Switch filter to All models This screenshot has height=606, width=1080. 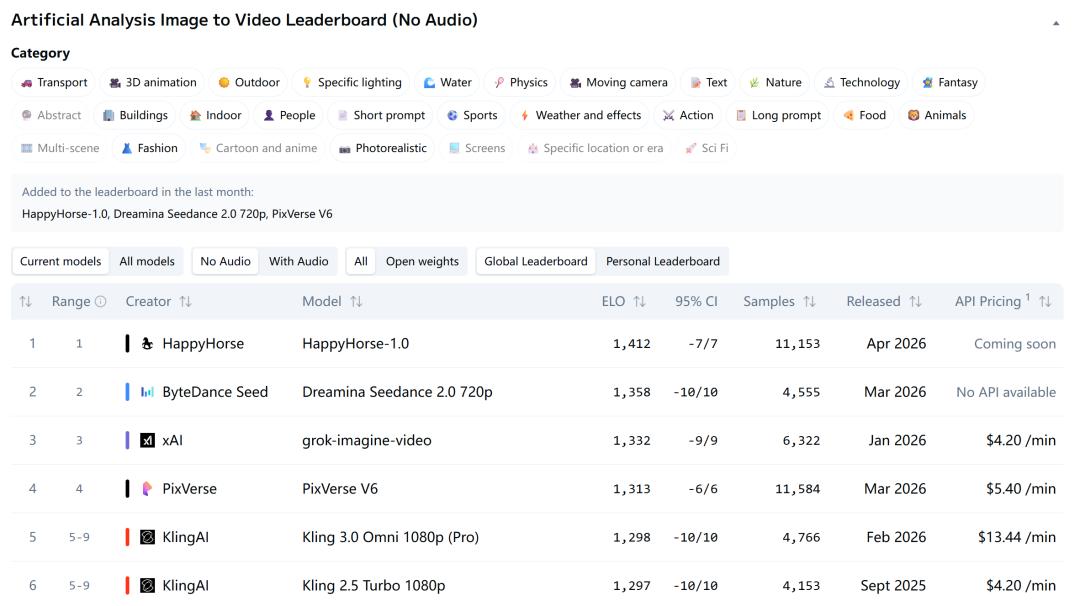pos(147,261)
